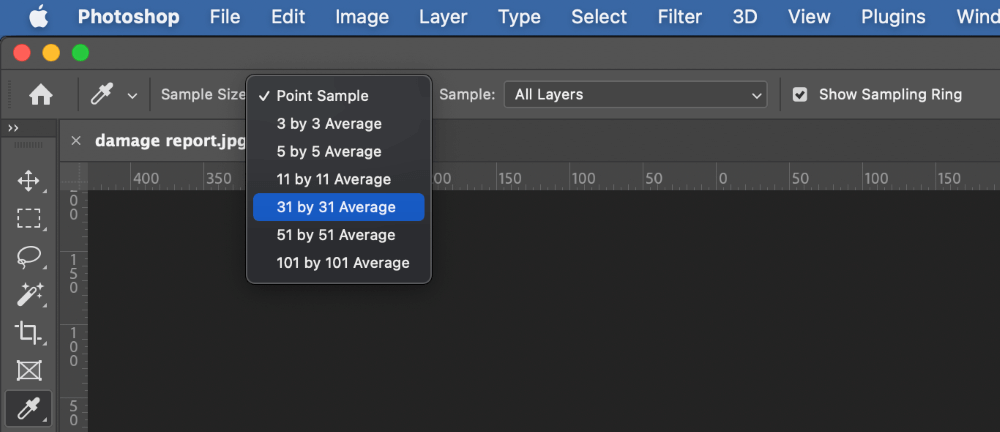Close the damage report.jpg document tab
Image resolution: width=1000 pixels, height=432 pixels.
(x=76, y=141)
